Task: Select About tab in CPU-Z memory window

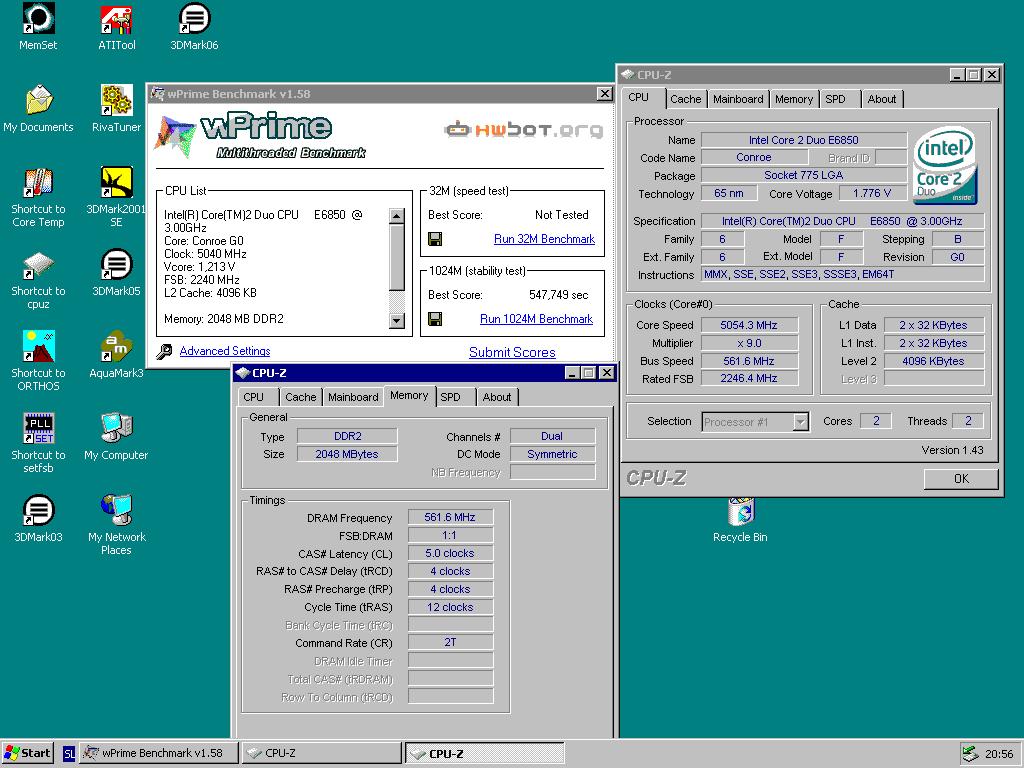Action: pos(497,397)
